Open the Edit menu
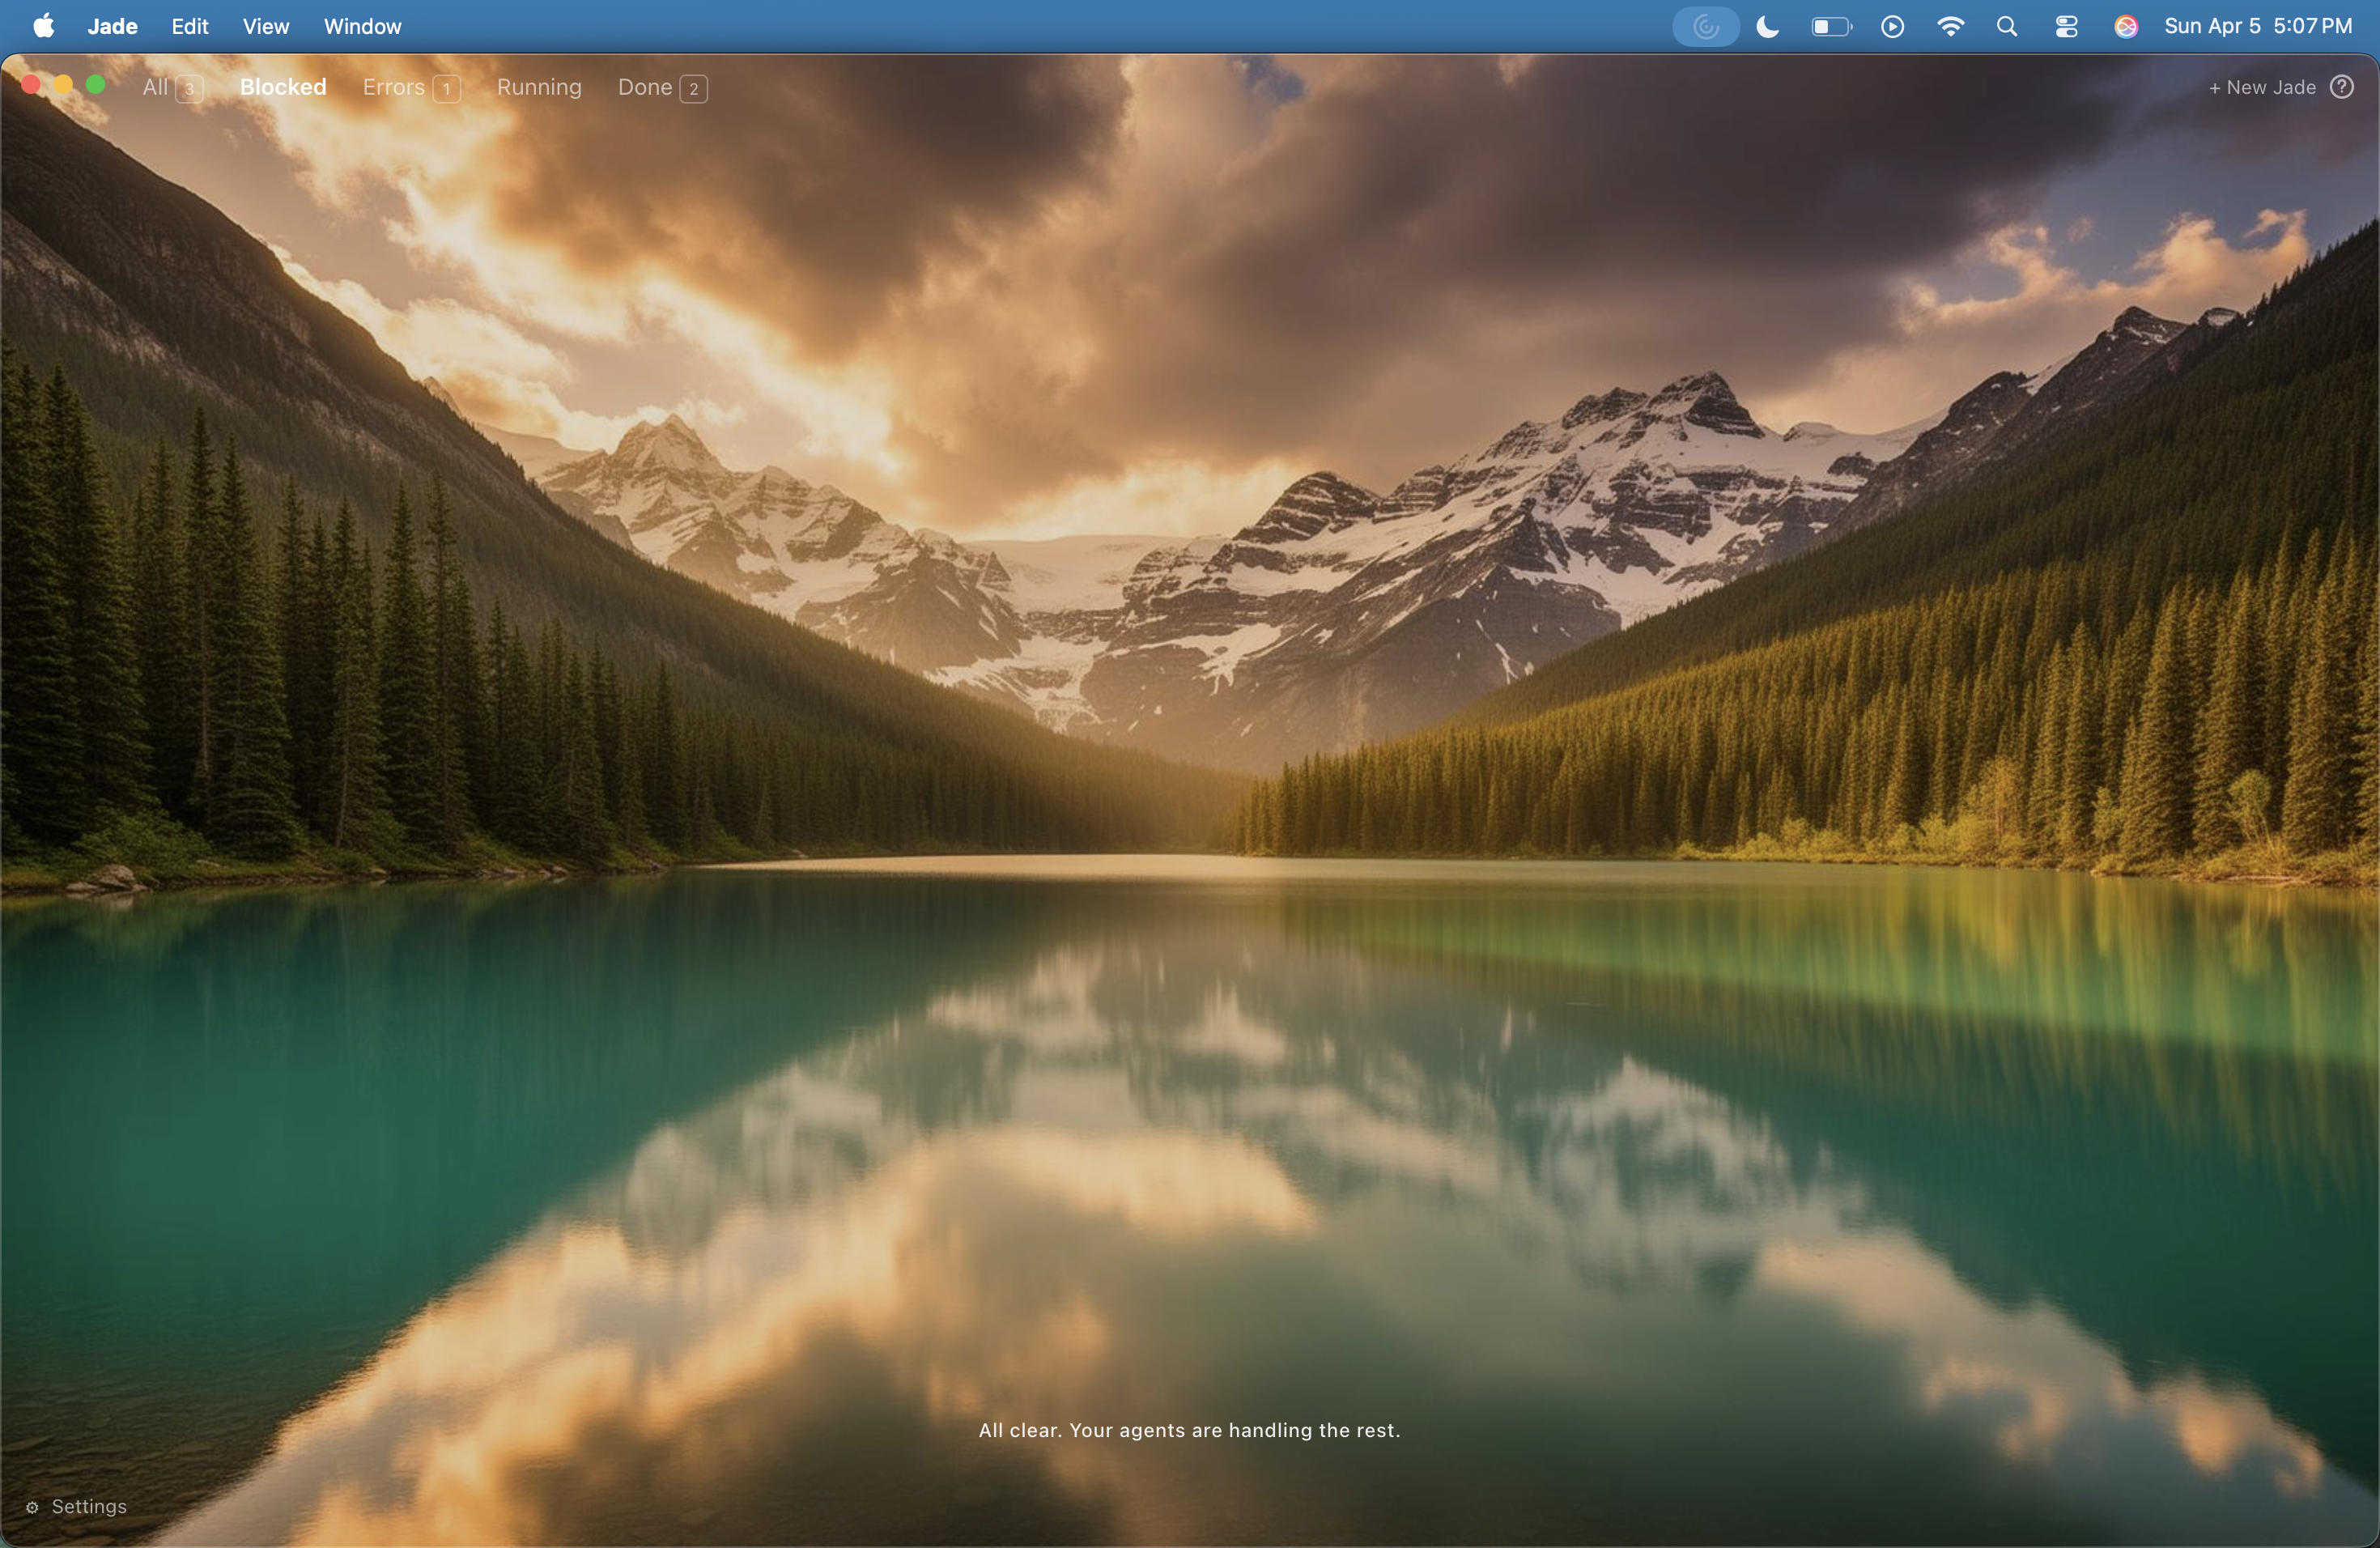The image size is (2380, 1548). tap(189, 27)
